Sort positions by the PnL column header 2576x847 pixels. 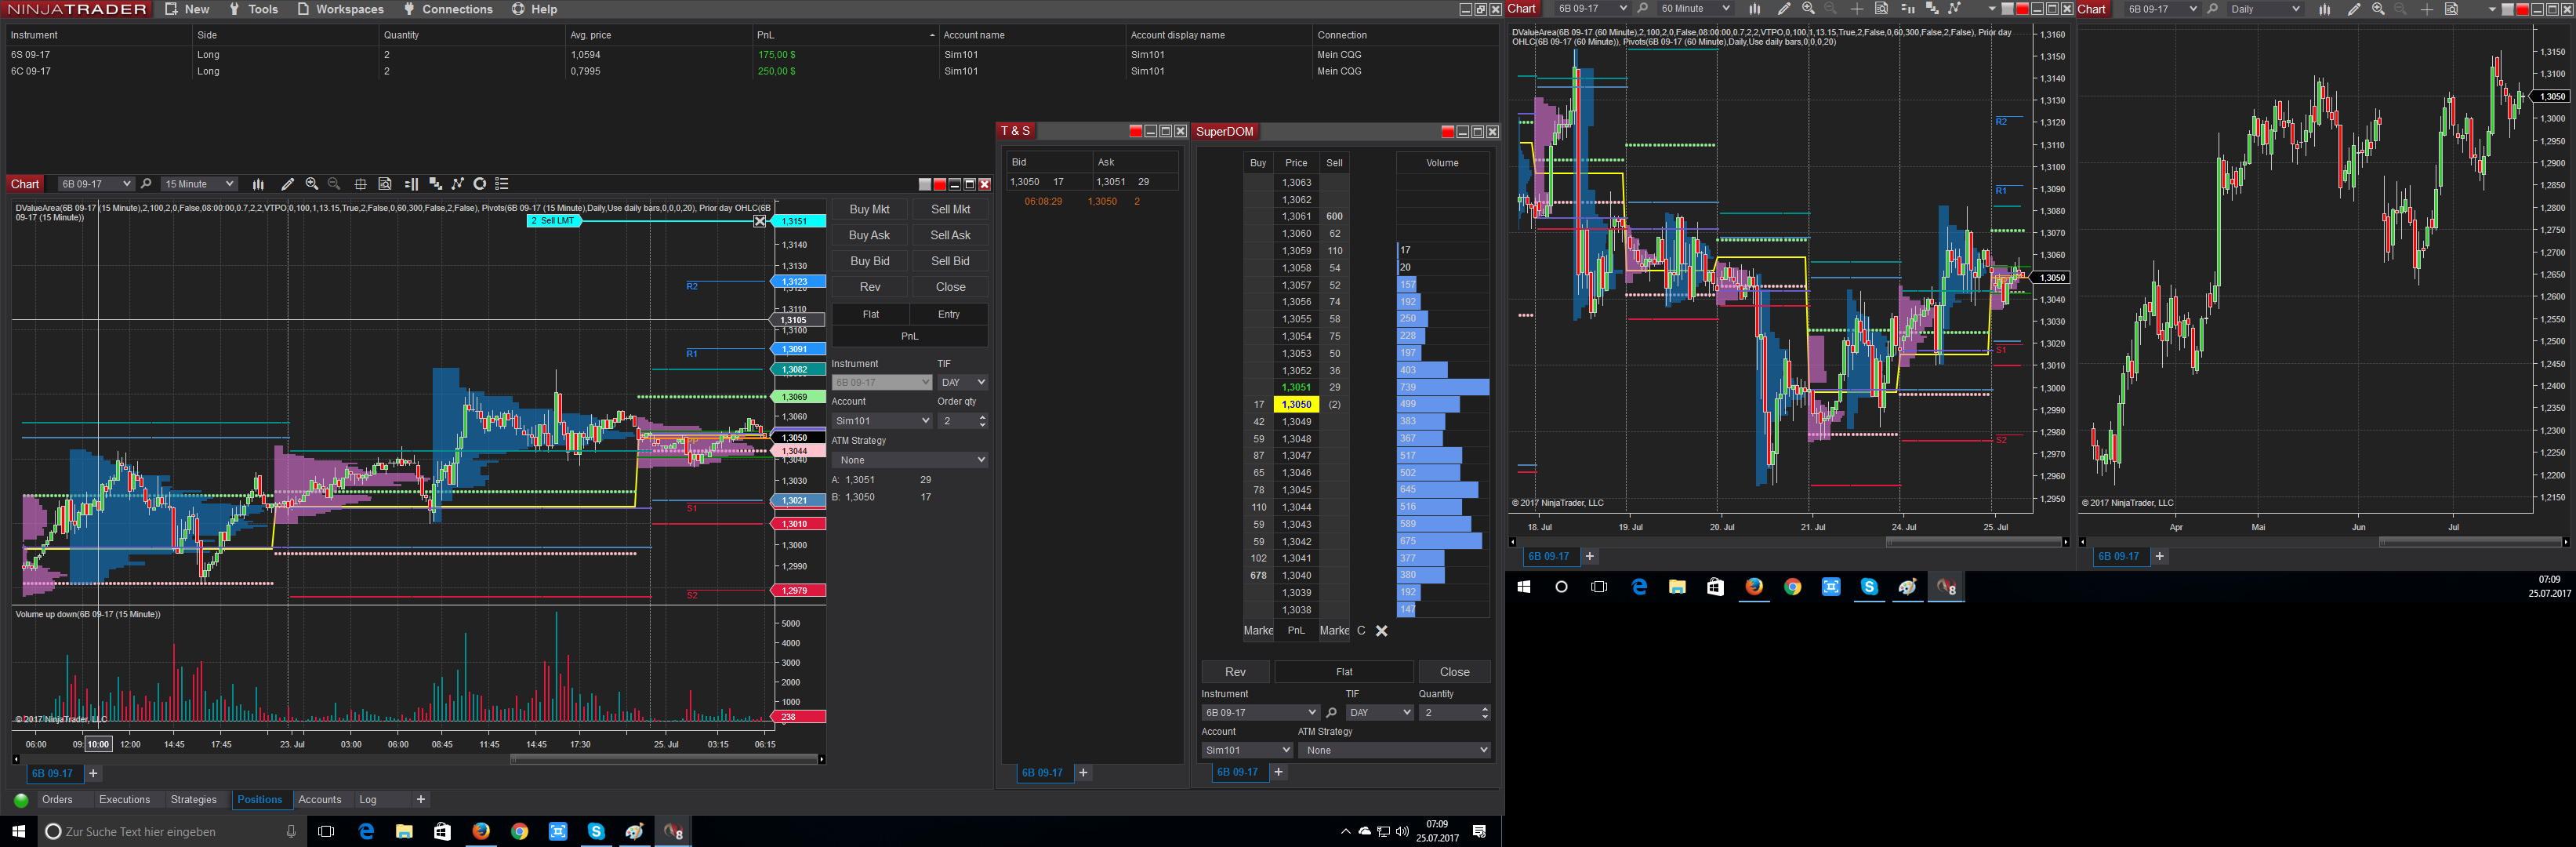tap(844, 35)
